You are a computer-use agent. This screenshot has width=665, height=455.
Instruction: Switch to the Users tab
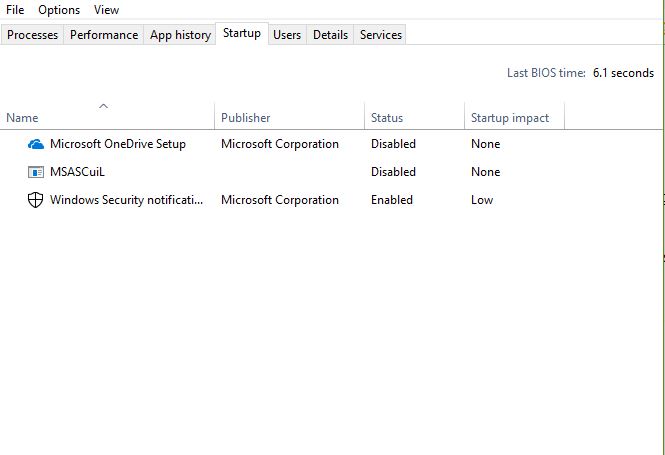tap(287, 35)
